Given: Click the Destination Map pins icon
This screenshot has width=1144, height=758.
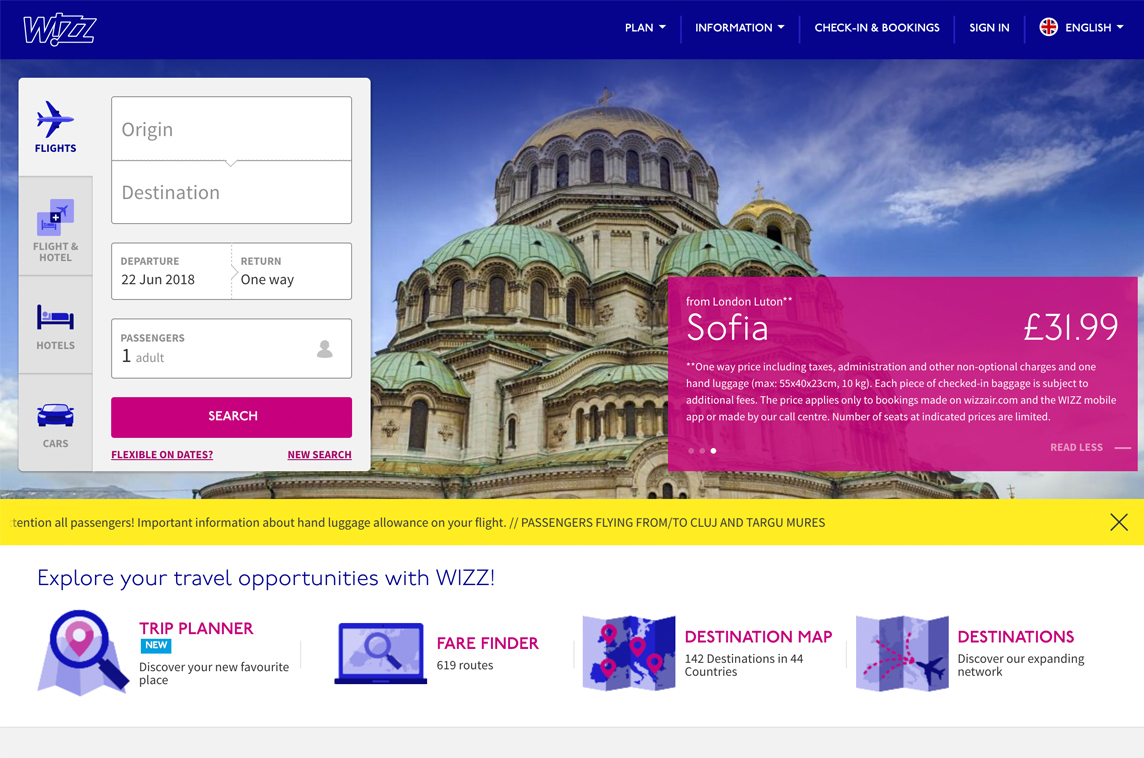Looking at the screenshot, I should (x=629, y=653).
